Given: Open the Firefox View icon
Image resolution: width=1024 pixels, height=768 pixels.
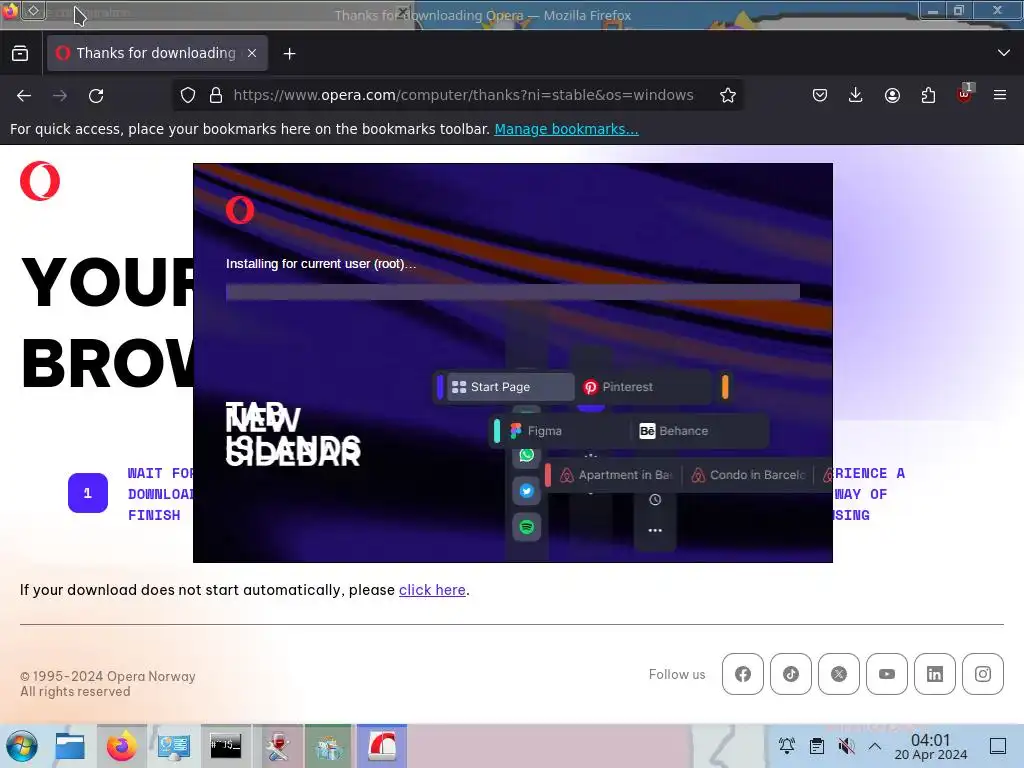Looking at the screenshot, I should coord(20,53).
